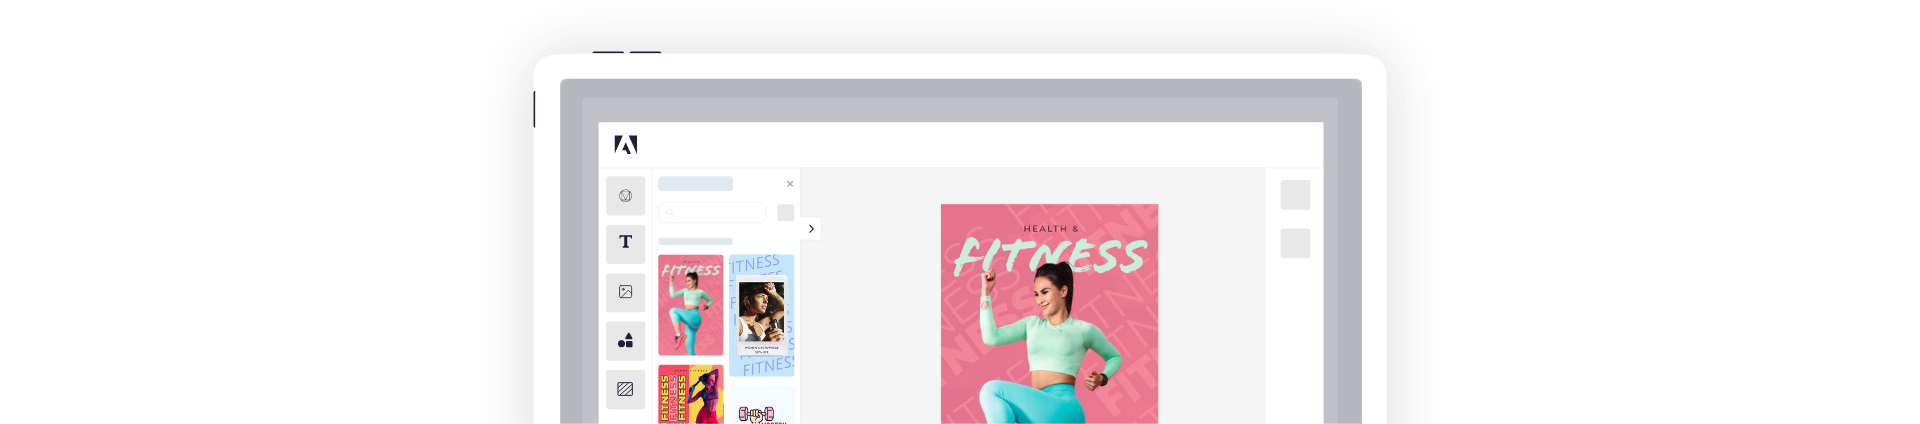The width and height of the screenshot is (1920, 424).
Task: Click the magnifier icon in search field
Action: 670,213
